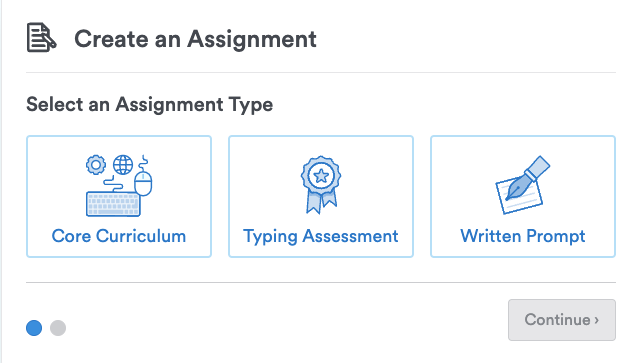Click the globe icon in Core Curriculum card
Screen dimensions: 639x363
(x=123, y=165)
